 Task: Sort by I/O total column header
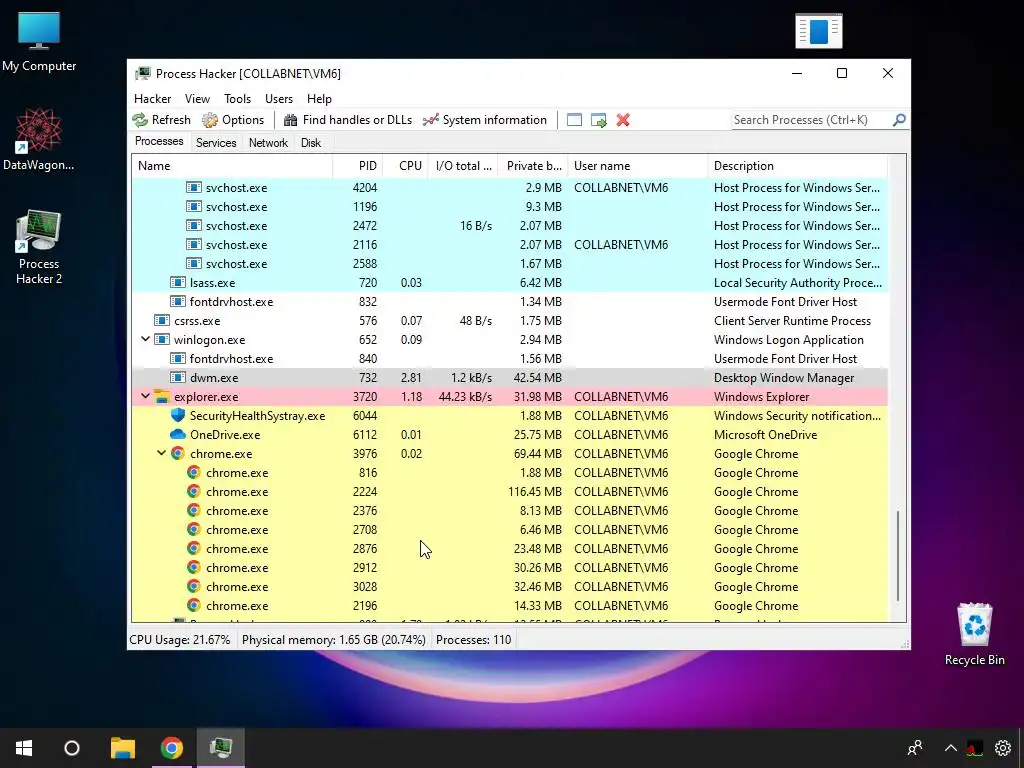point(463,166)
